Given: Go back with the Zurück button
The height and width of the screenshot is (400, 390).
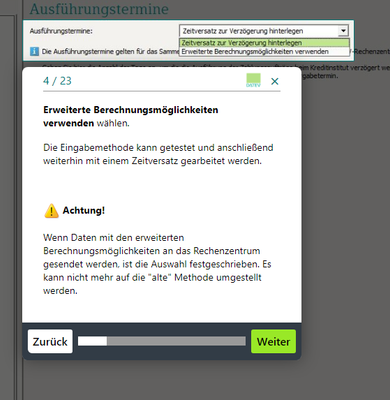Looking at the screenshot, I should click(x=50, y=341).
